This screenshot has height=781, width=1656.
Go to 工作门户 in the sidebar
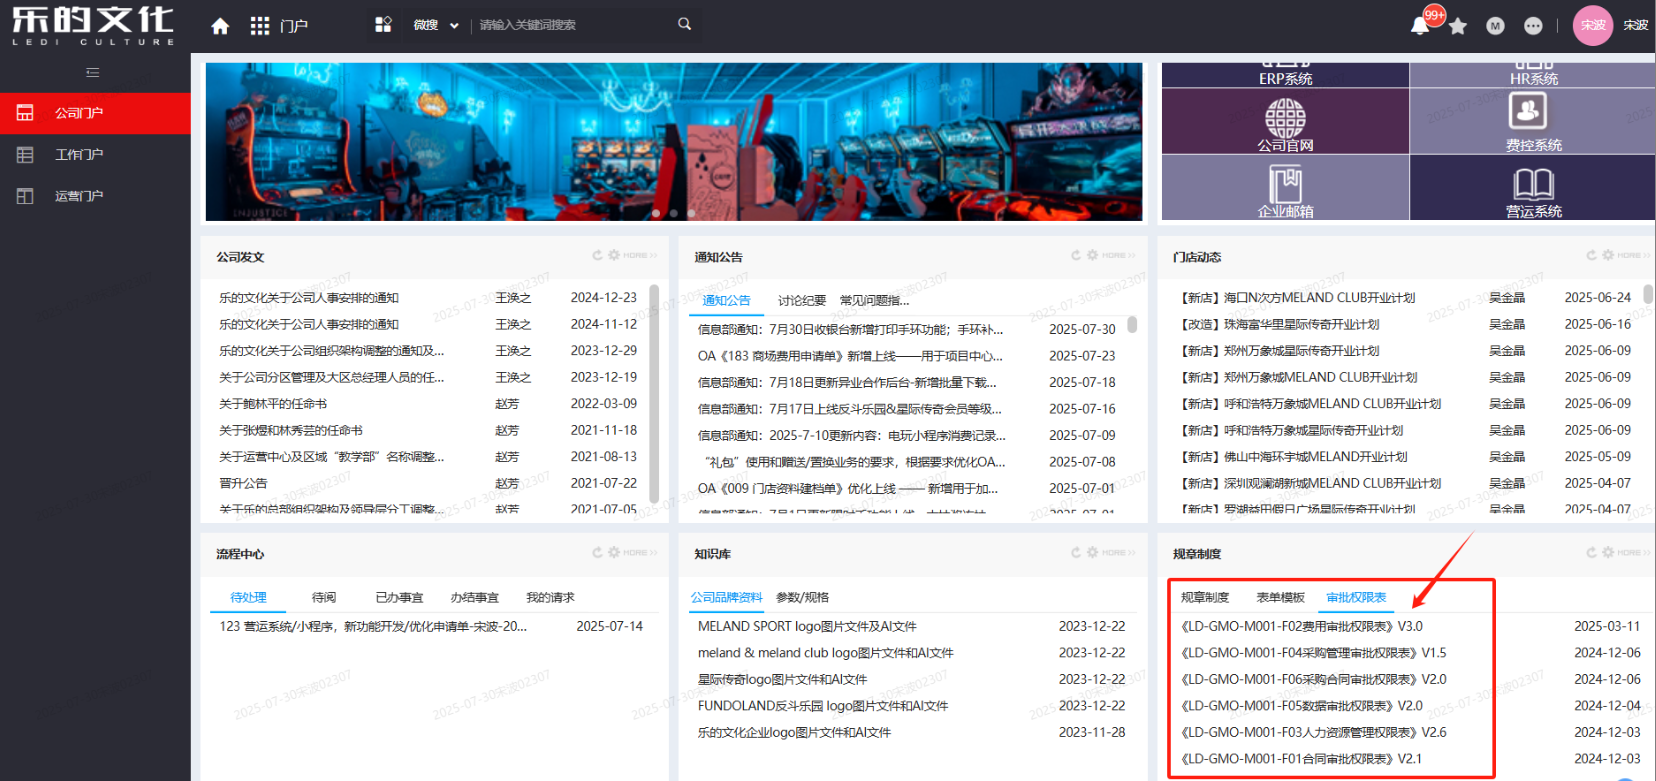coord(79,155)
